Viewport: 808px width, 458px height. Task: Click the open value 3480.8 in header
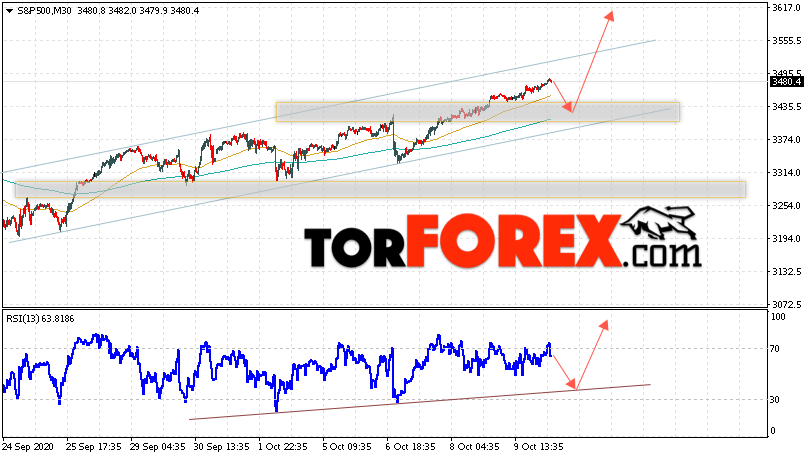click(91, 10)
